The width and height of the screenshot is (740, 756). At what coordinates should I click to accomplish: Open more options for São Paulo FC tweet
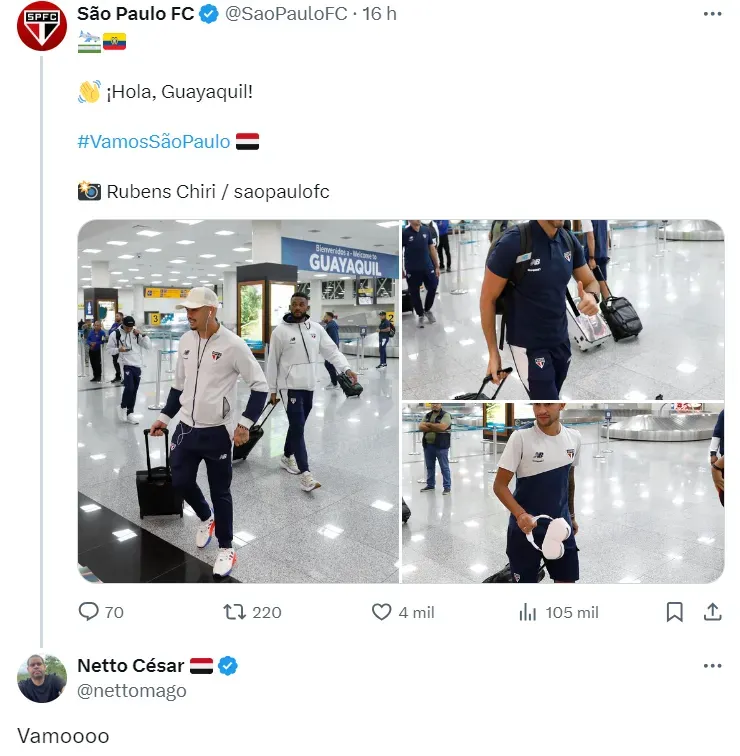pos(712,14)
